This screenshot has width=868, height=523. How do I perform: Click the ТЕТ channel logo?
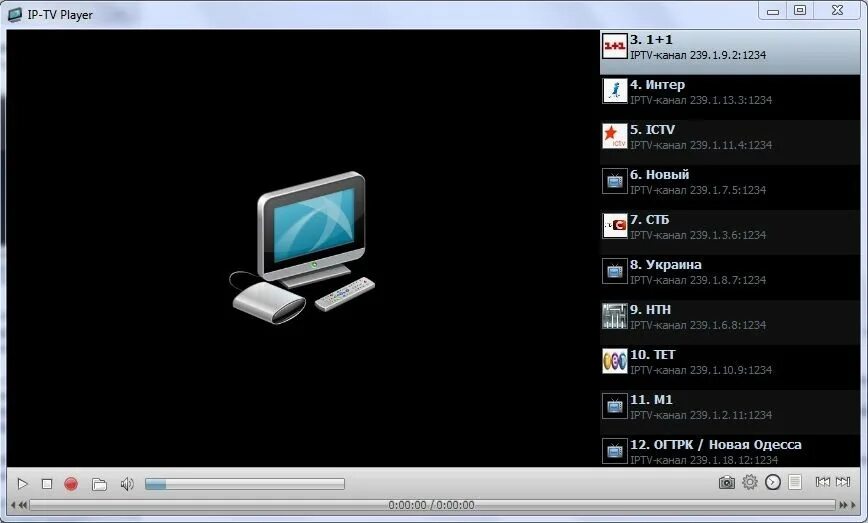(x=614, y=361)
